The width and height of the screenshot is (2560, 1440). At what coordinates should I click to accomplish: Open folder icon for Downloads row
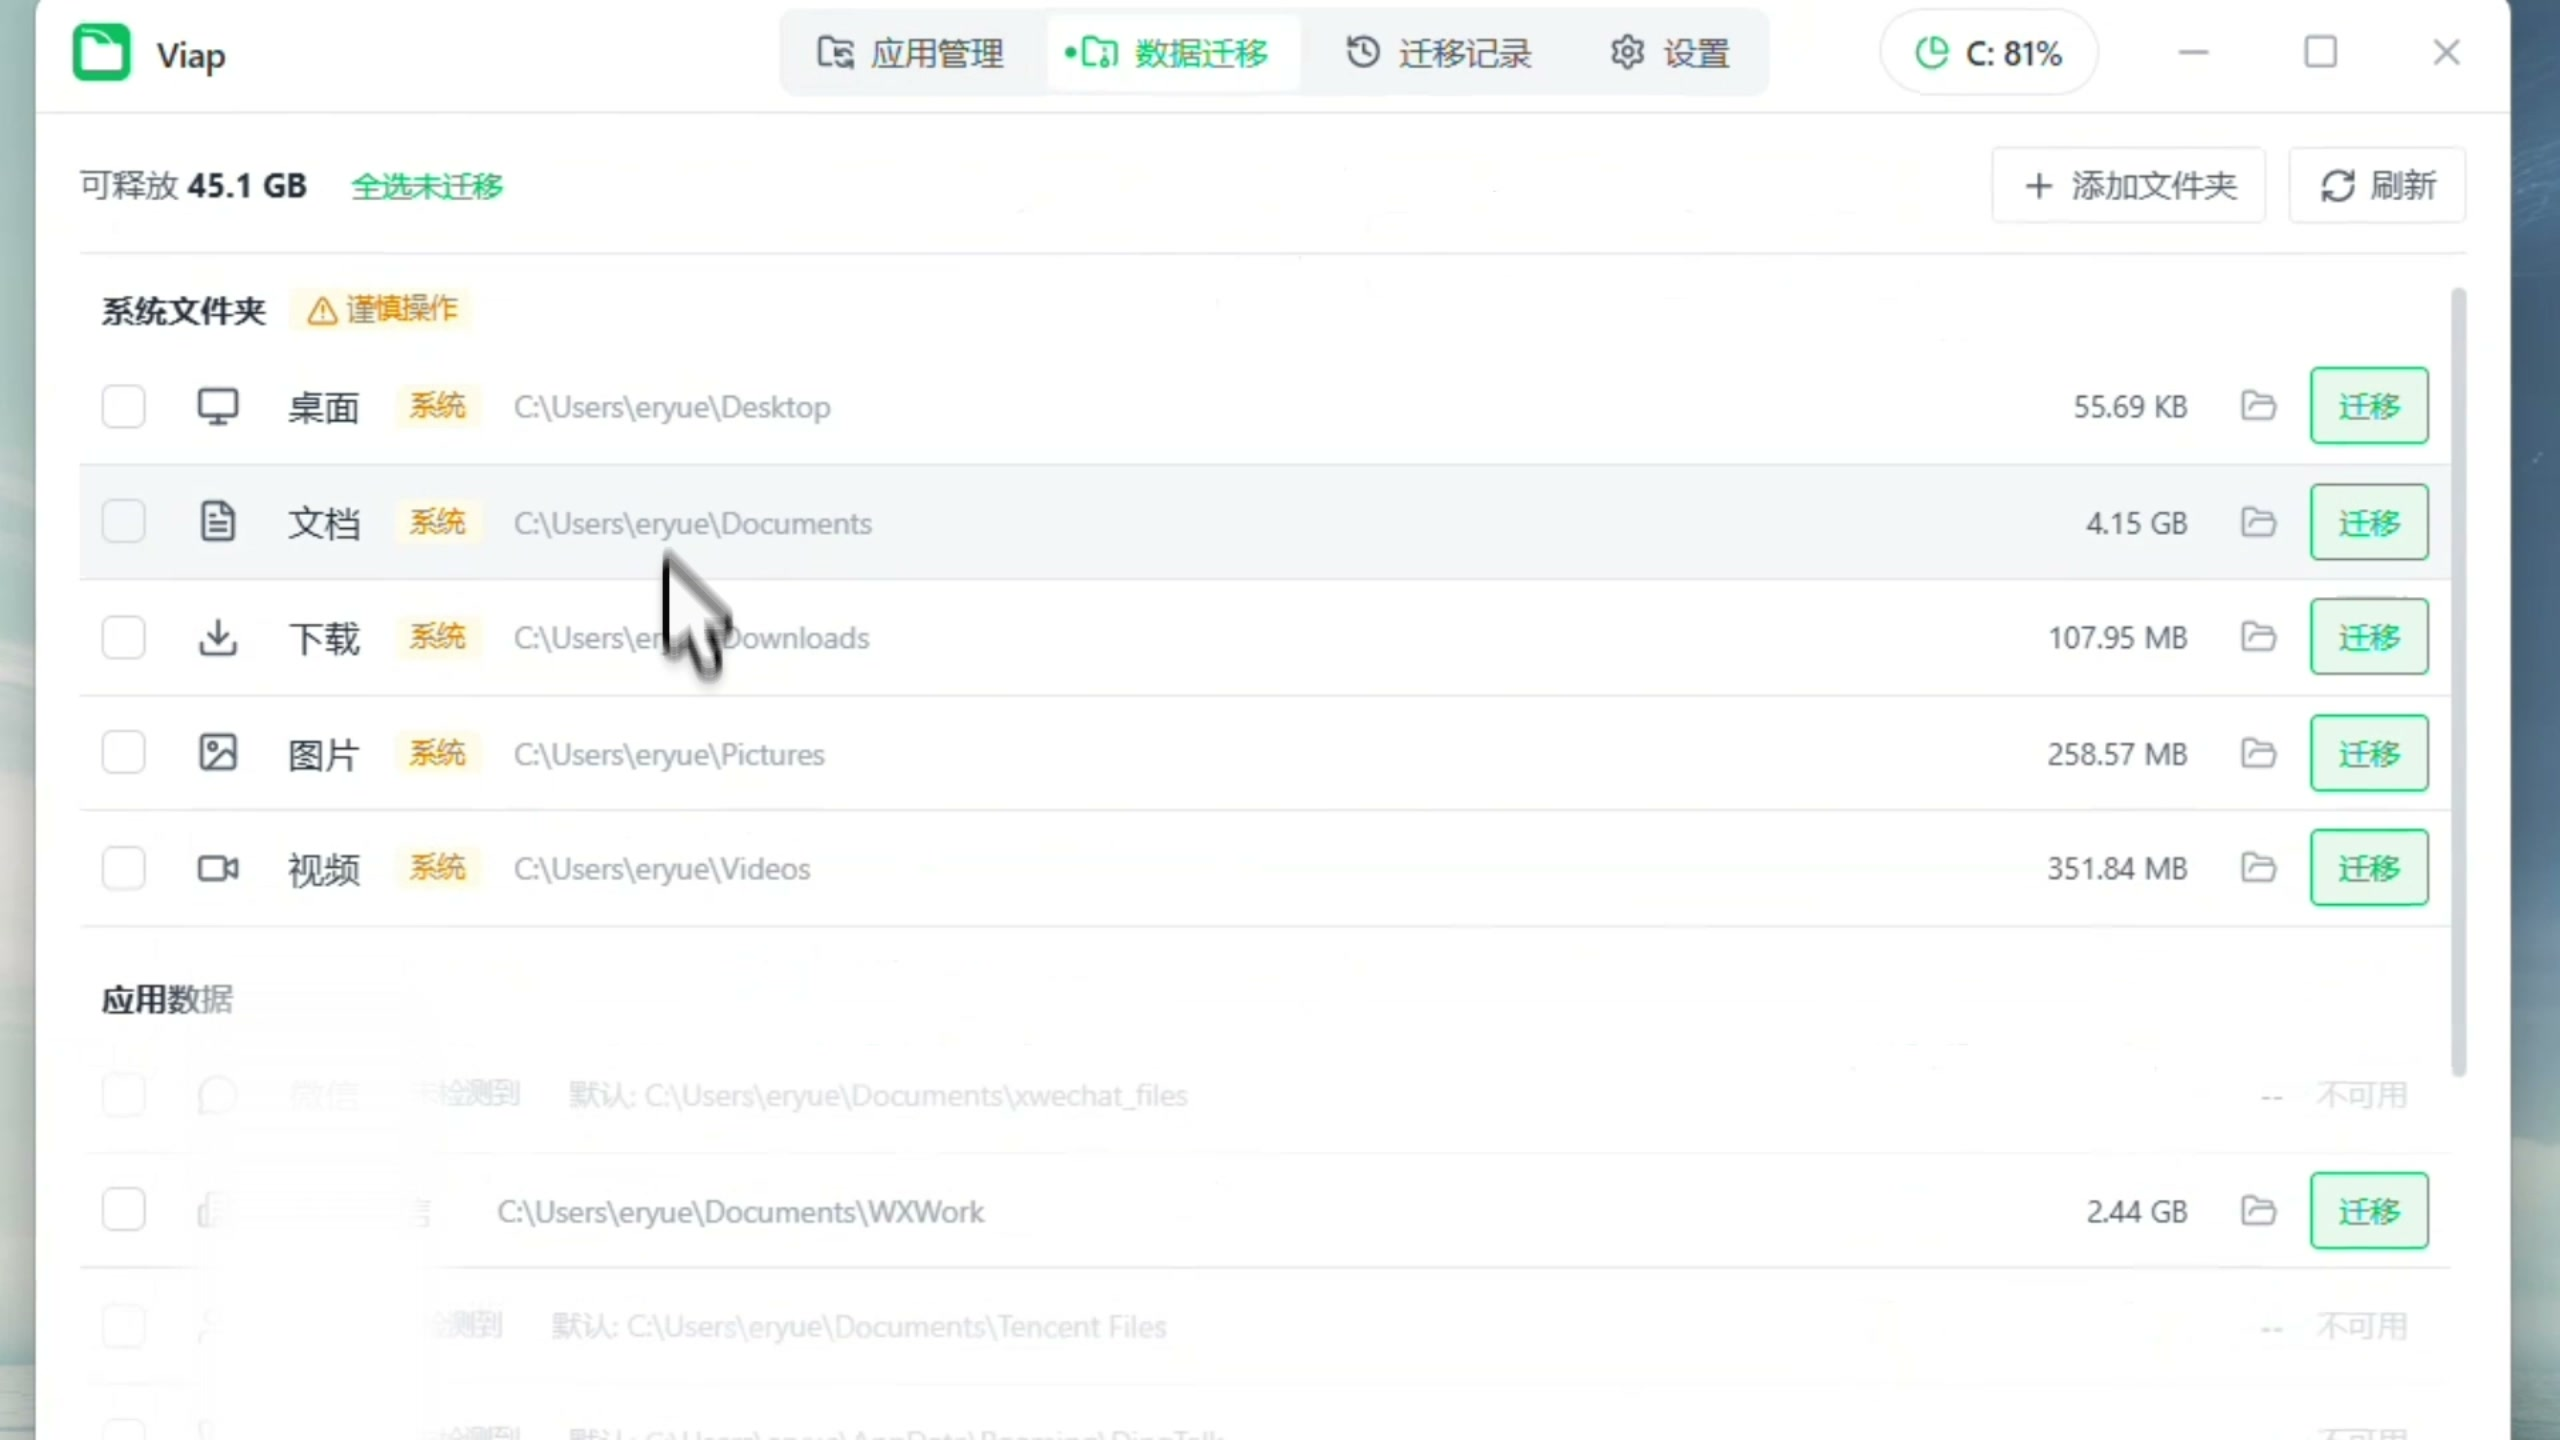pyautogui.click(x=2258, y=637)
